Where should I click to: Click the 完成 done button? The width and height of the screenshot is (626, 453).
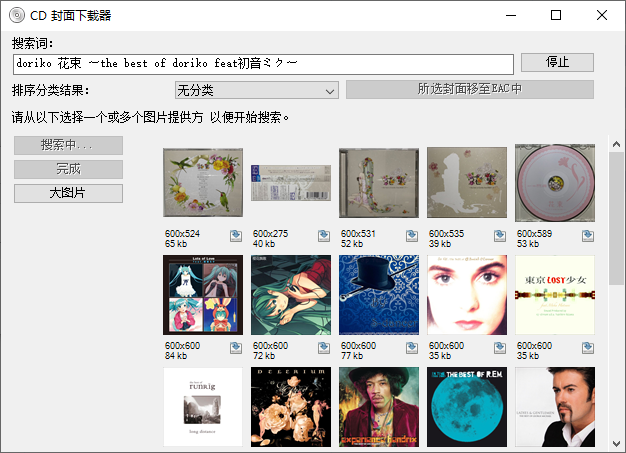coord(68,169)
